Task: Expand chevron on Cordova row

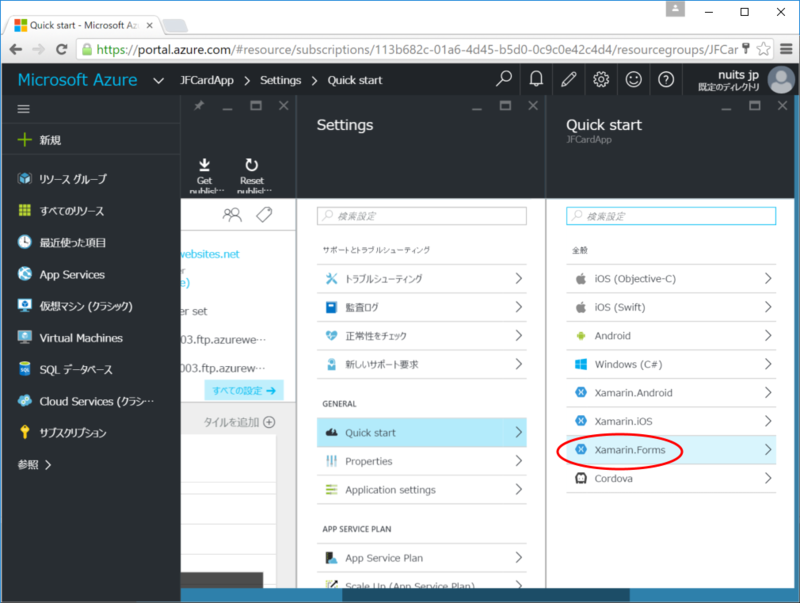Action: coord(768,479)
